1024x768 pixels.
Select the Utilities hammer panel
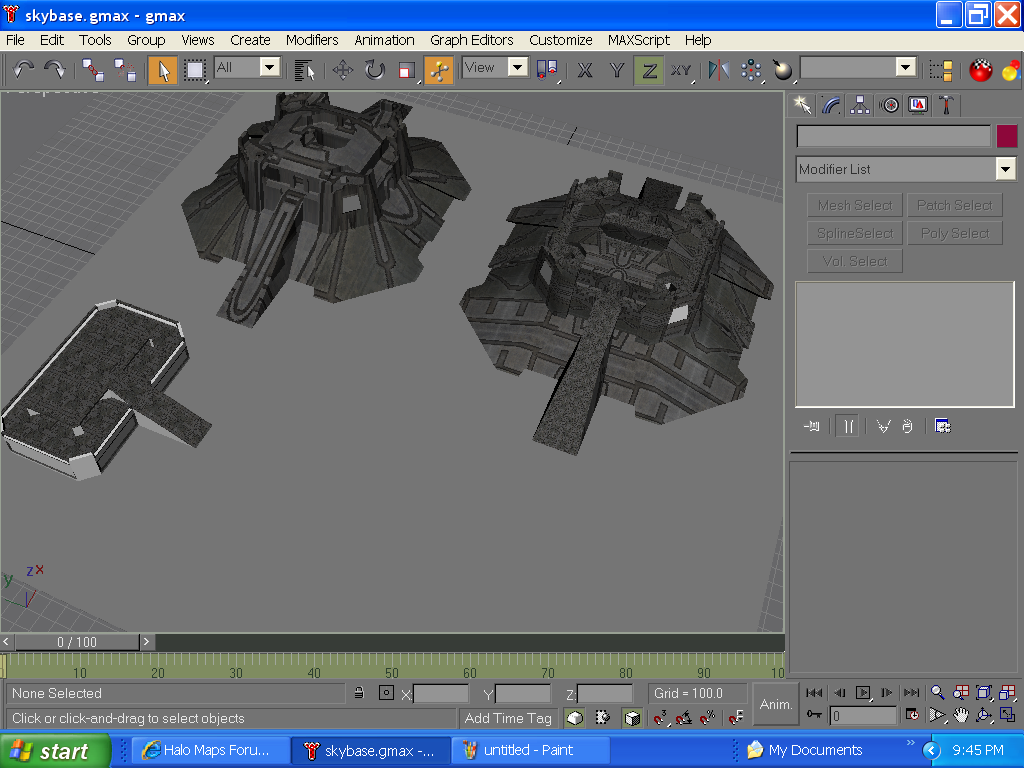pyautogui.click(x=945, y=105)
